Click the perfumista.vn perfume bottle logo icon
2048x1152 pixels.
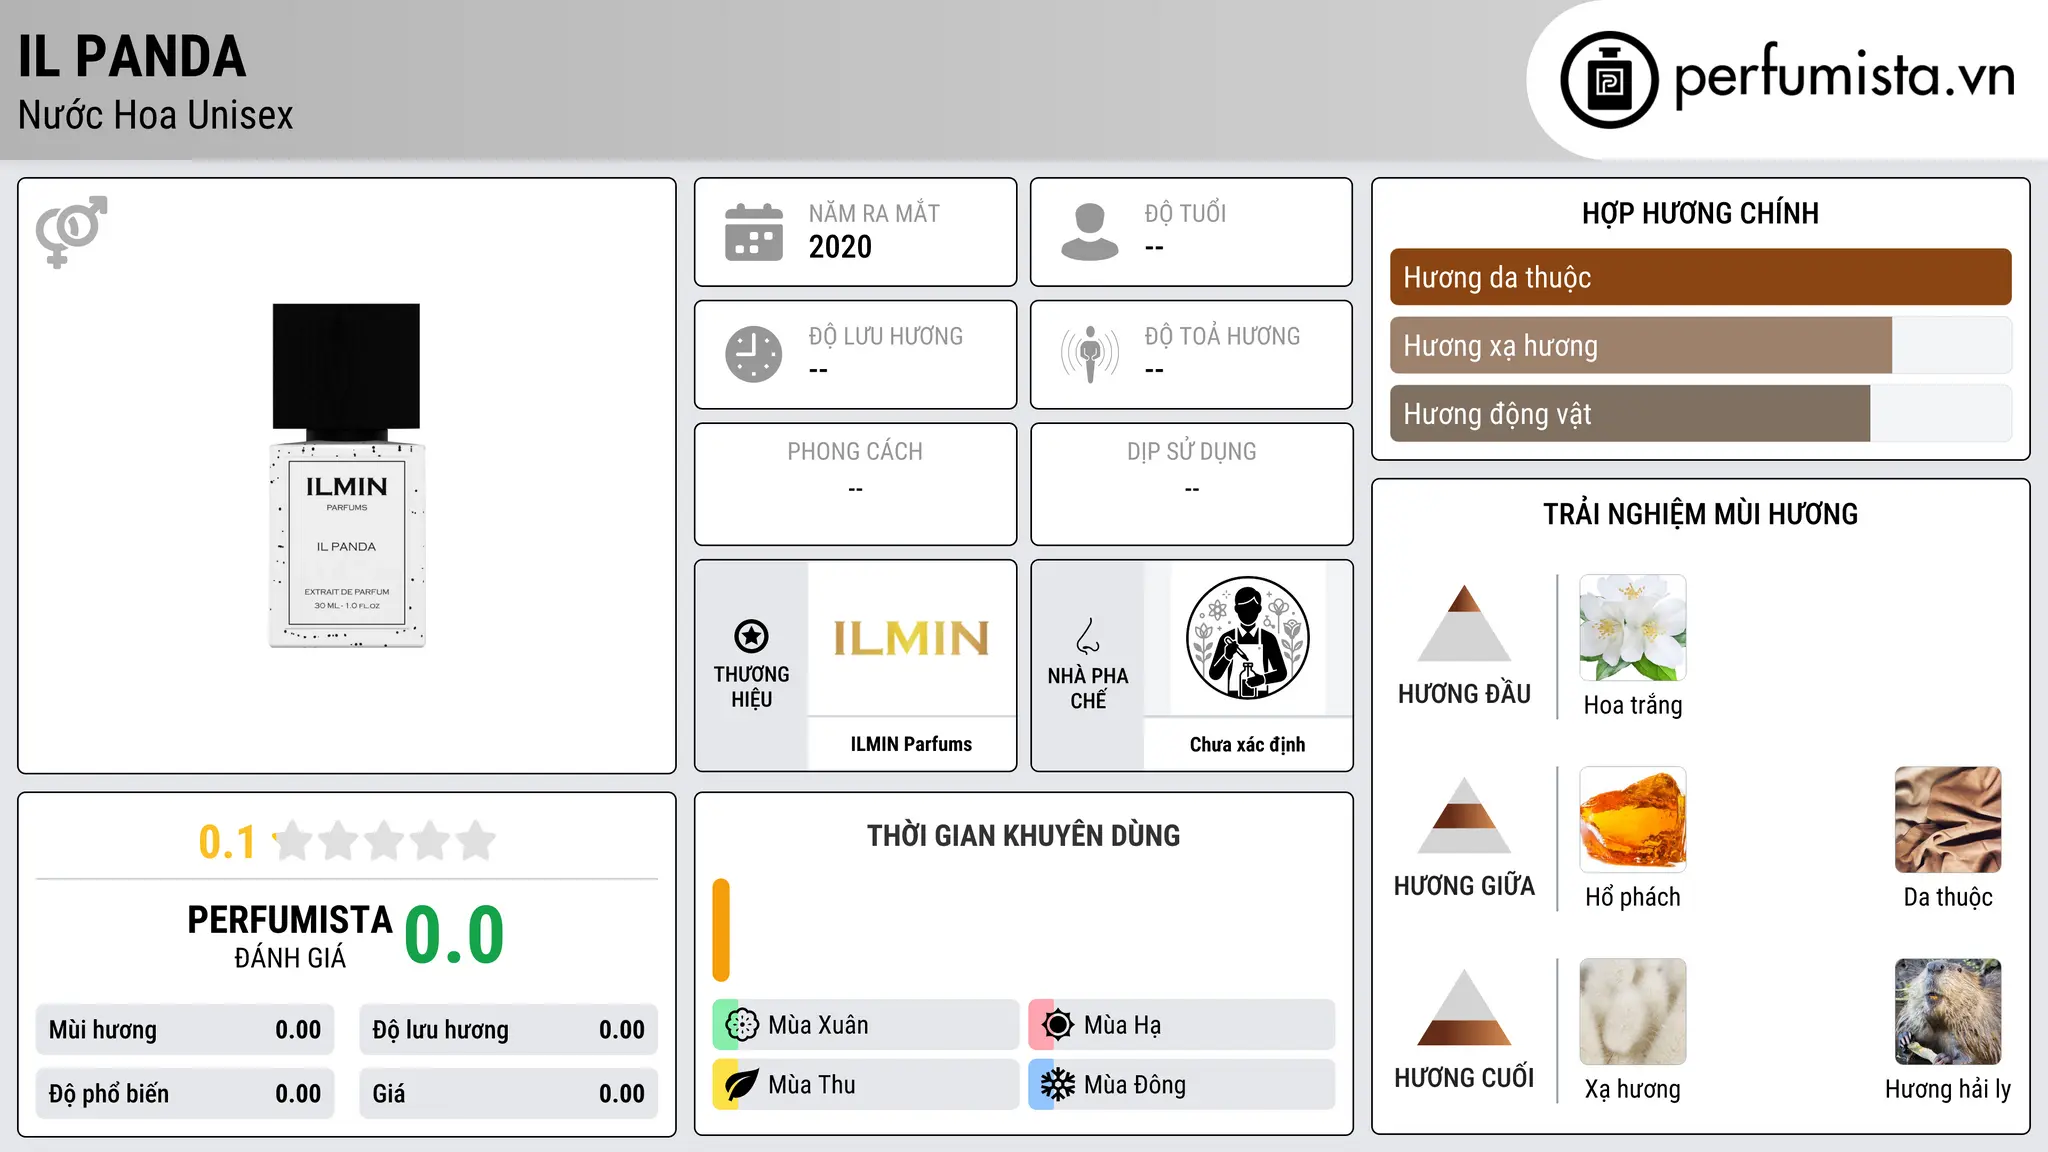point(1609,80)
